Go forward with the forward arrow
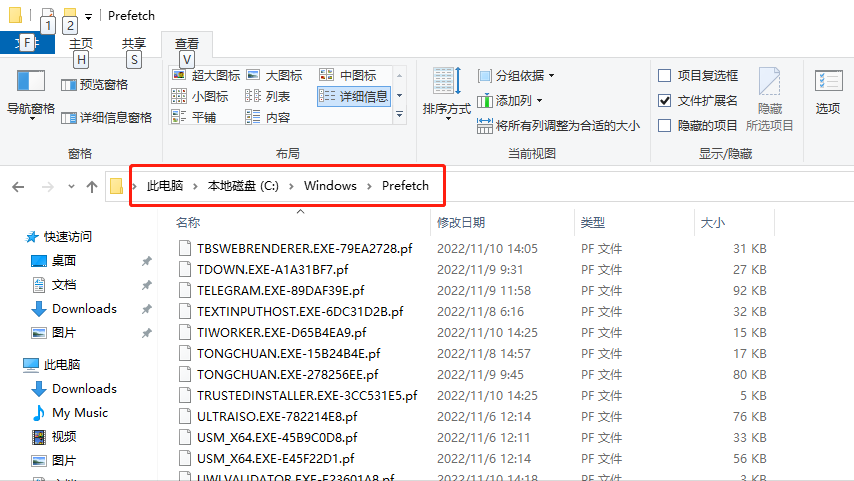This screenshot has height=481, width=854. click(x=48, y=187)
